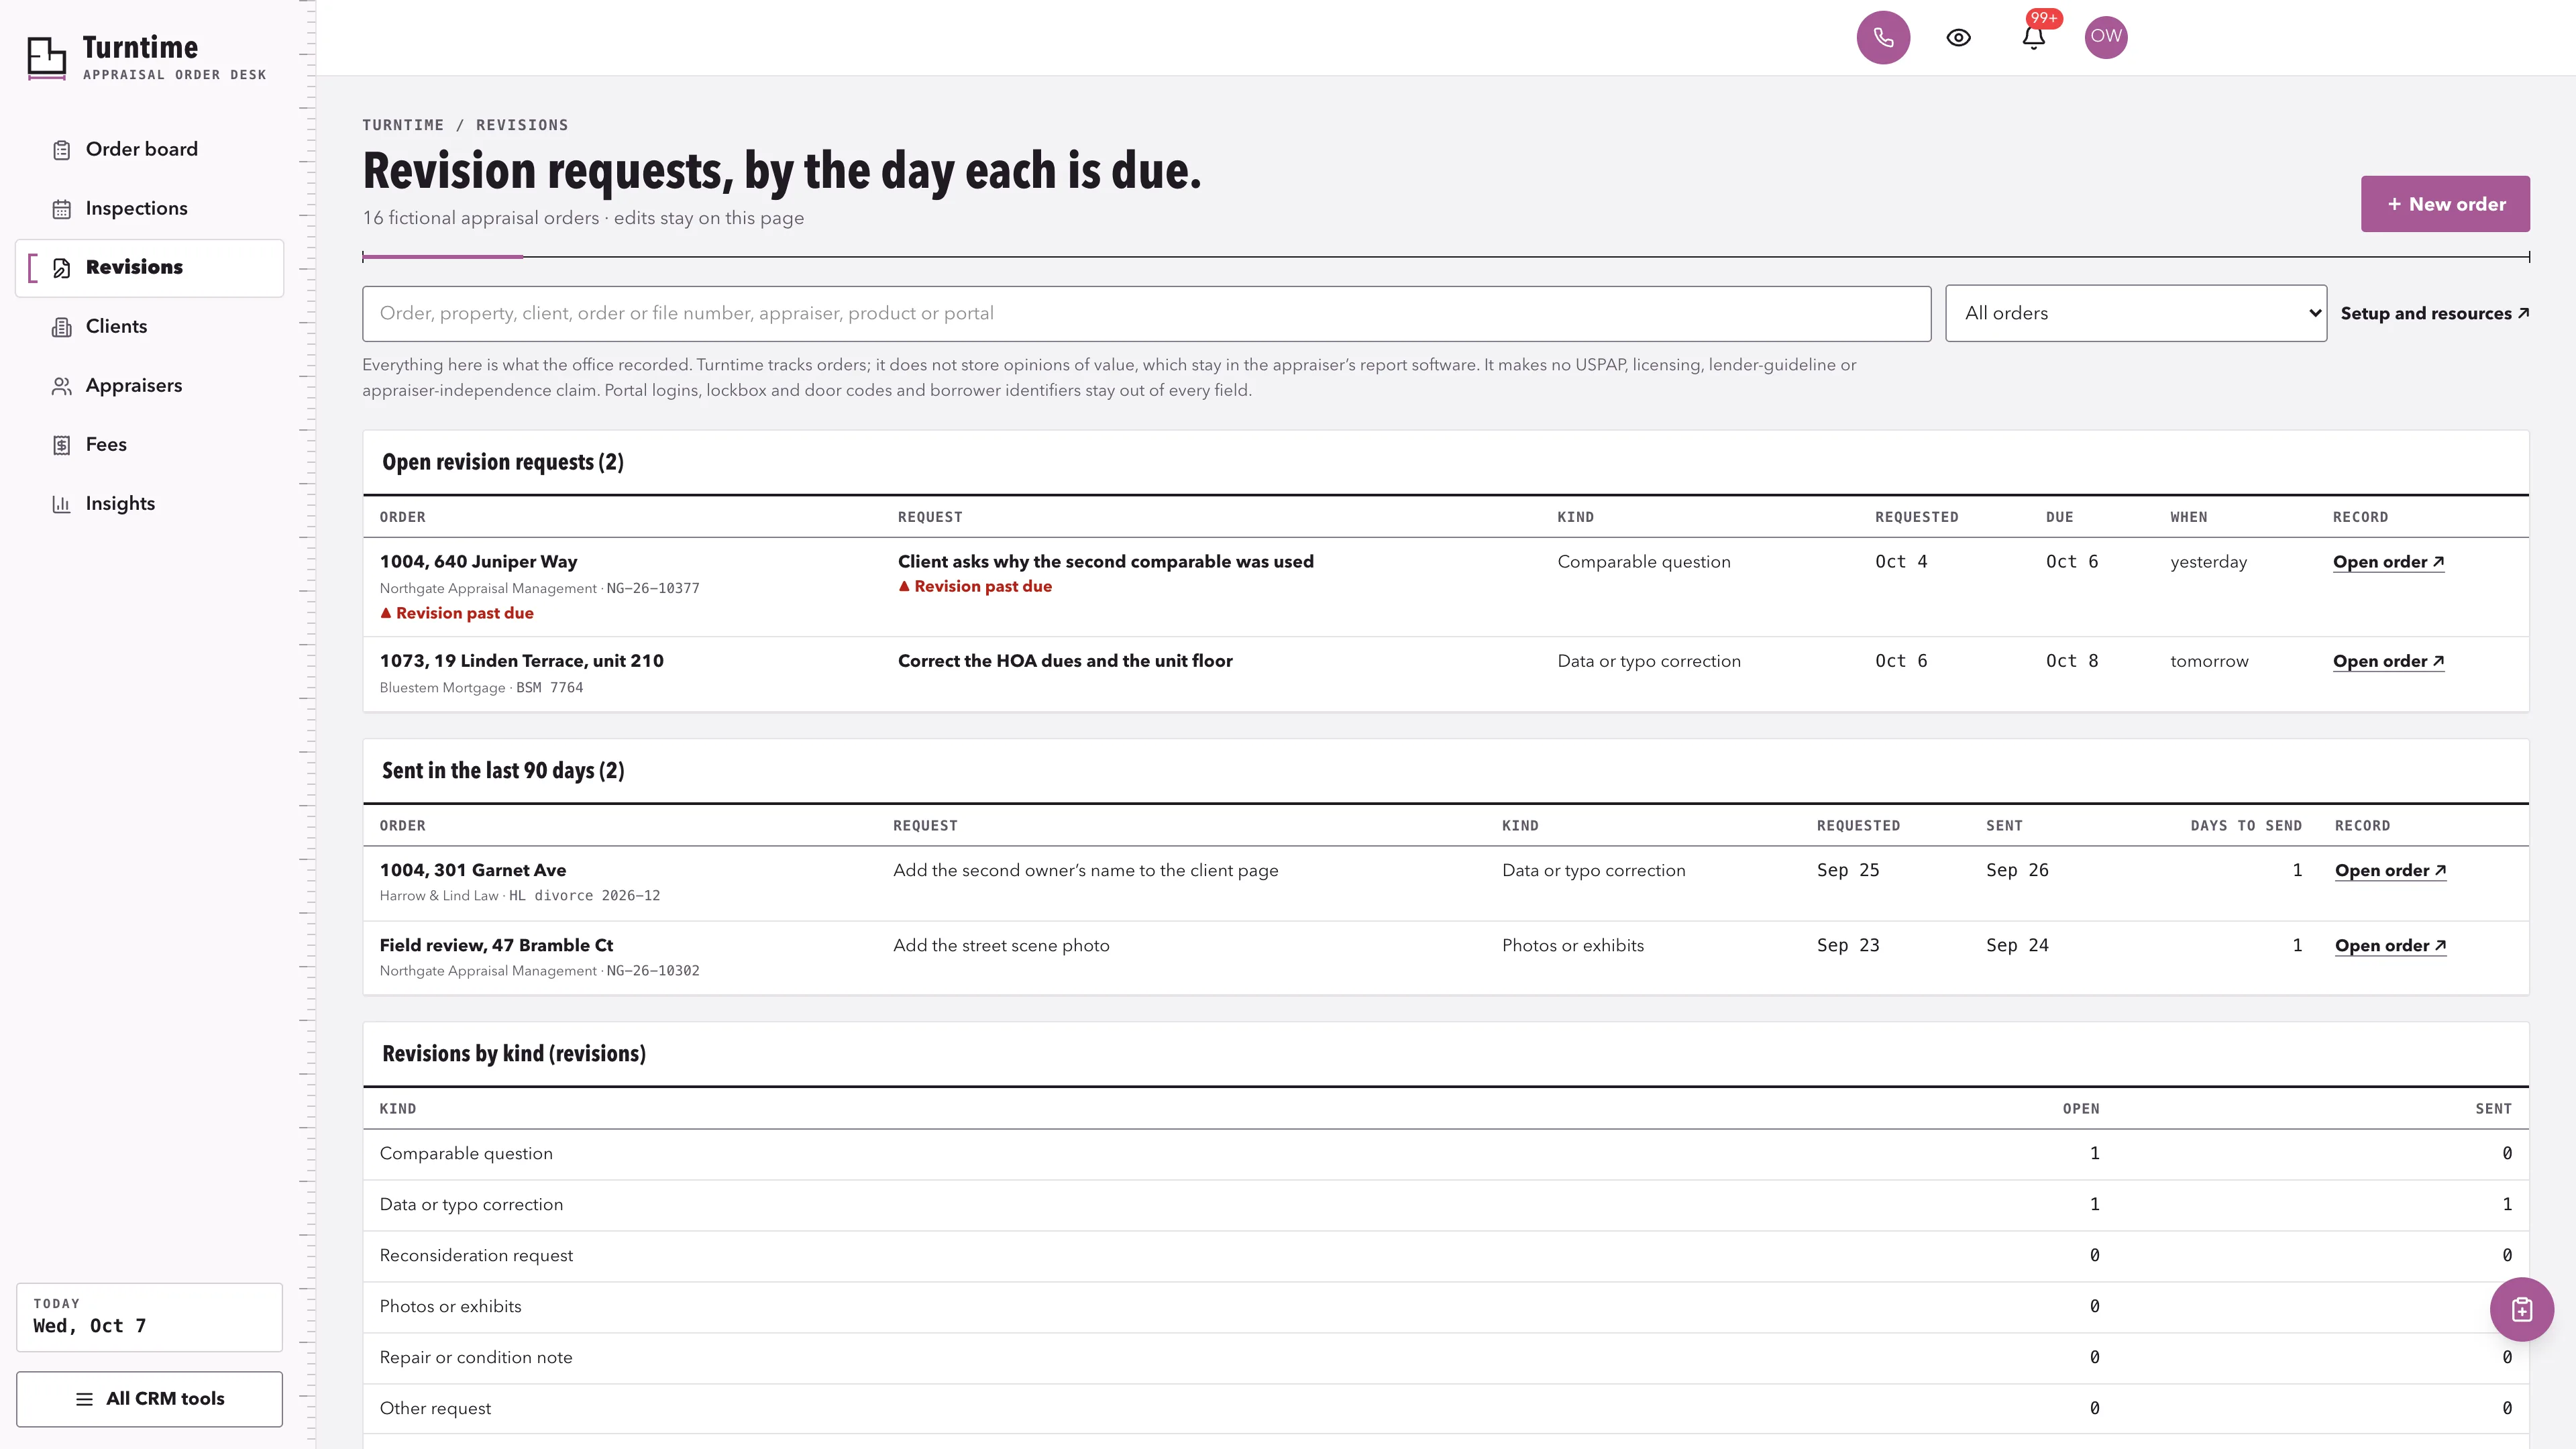Open the Insights sidebar item
Screen dimensions: 2576x1449
(150, 503)
